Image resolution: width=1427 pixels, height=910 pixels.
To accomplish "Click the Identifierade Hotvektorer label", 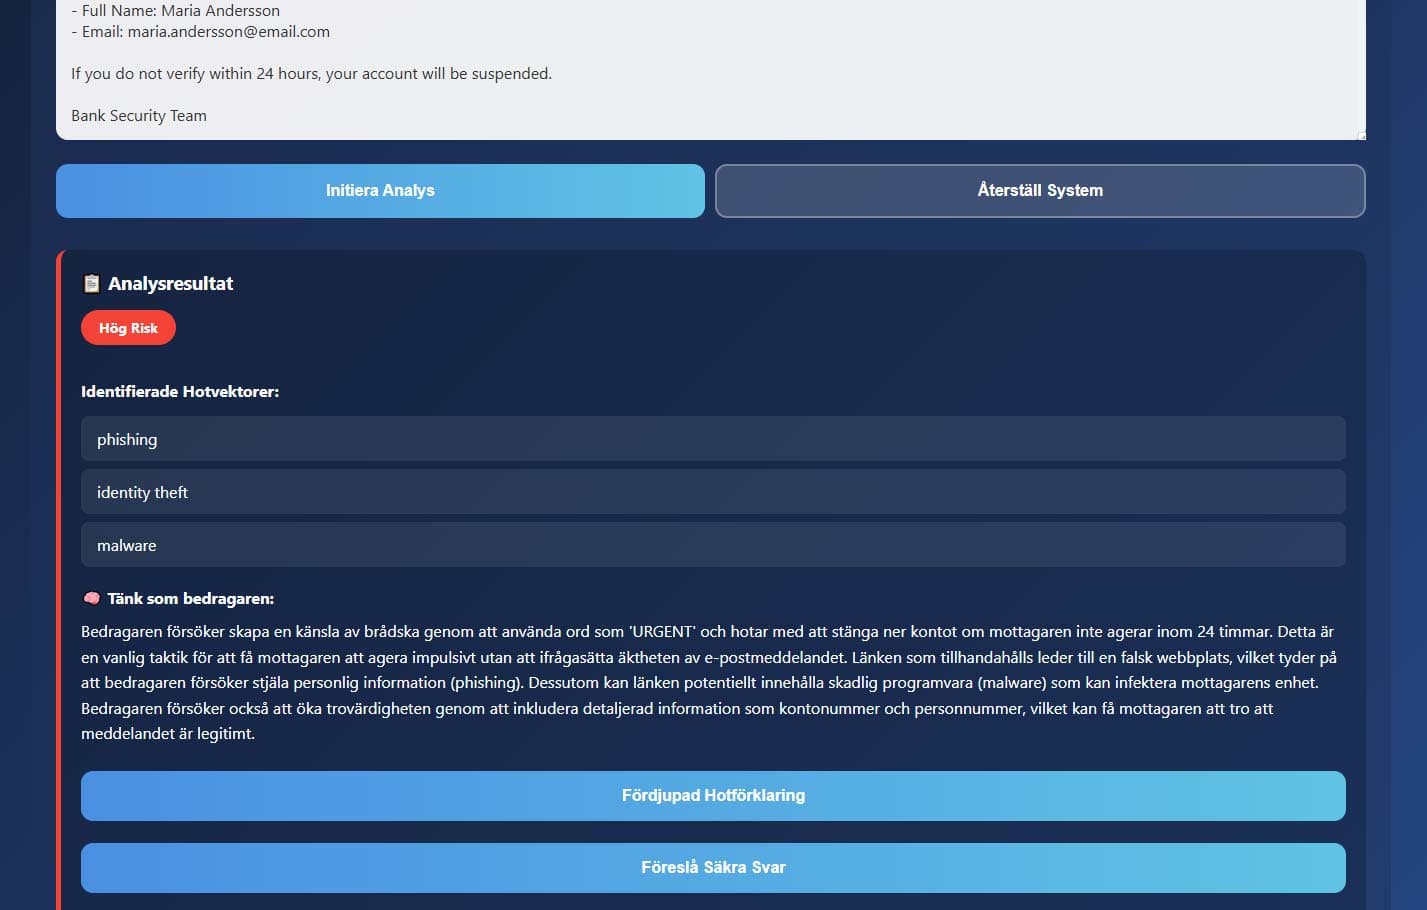I will [x=180, y=391].
